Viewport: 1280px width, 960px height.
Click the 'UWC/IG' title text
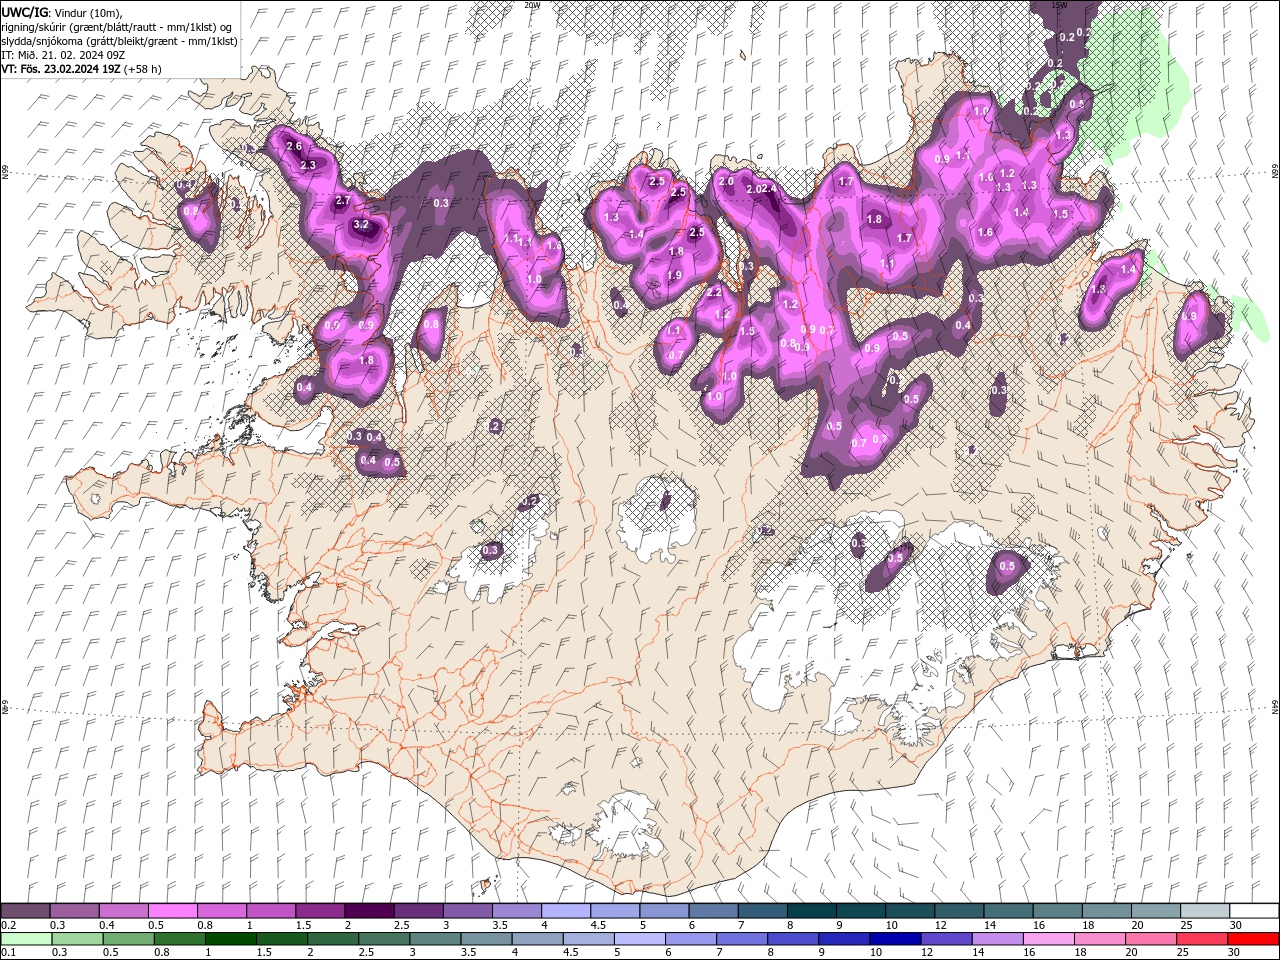(23, 12)
